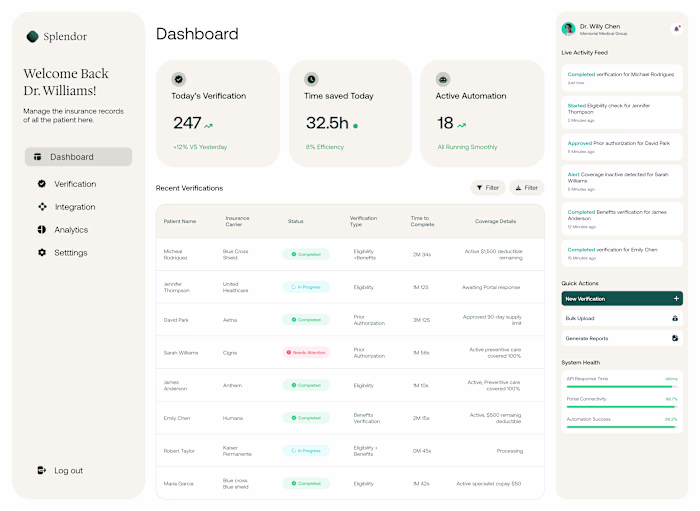Viewport: 700px width, 511px height.
Task: Click the Insurance Carrier column header
Action: pyautogui.click(x=237, y=221)
